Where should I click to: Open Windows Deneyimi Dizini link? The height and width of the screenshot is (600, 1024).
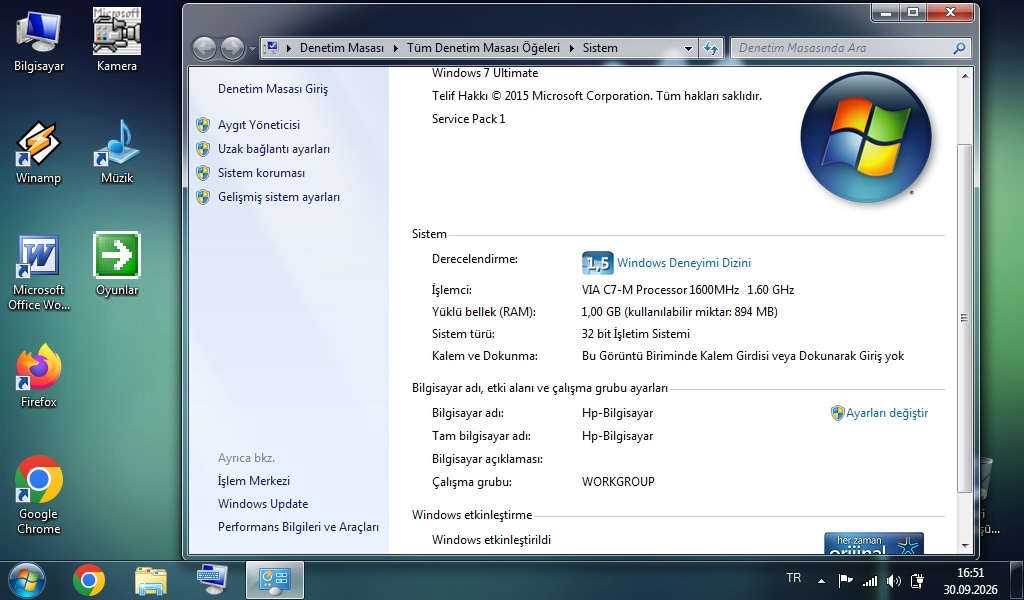coord(684,263)
